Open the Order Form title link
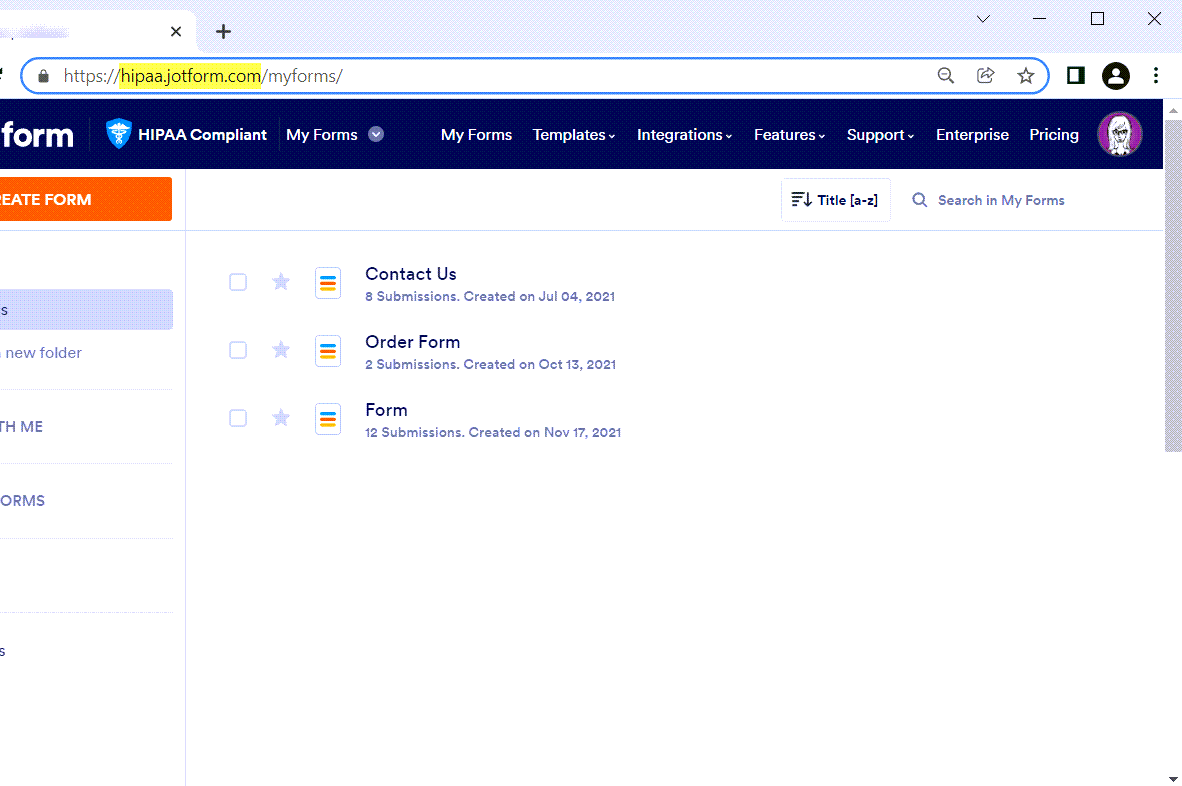This screenshot has height=786, width=1182. [x=412, y=342]
